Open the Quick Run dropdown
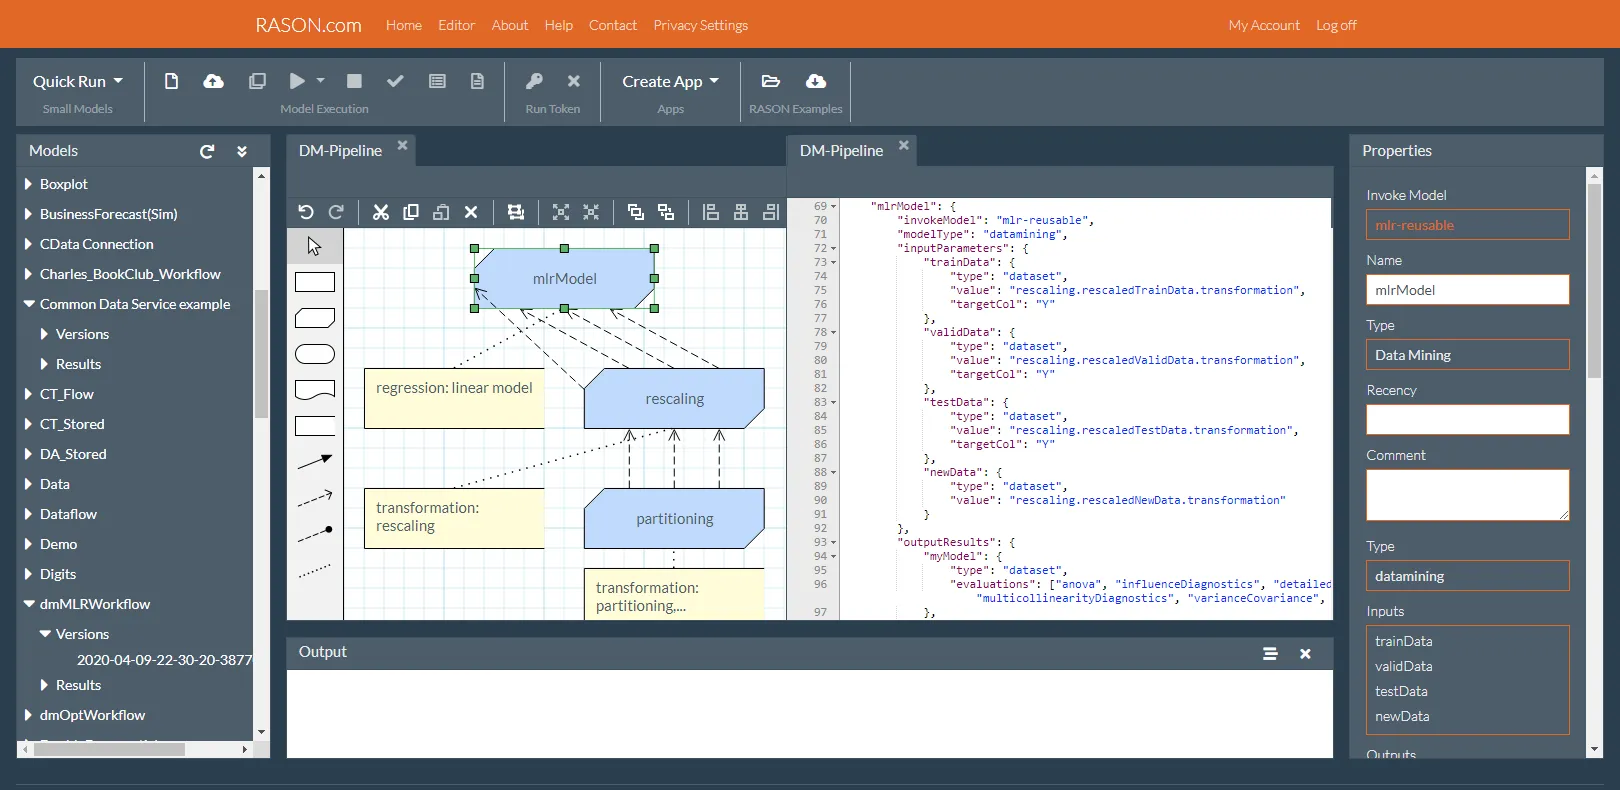The height and width of the screenshot is (790, 1620). [x=77, y=81]
